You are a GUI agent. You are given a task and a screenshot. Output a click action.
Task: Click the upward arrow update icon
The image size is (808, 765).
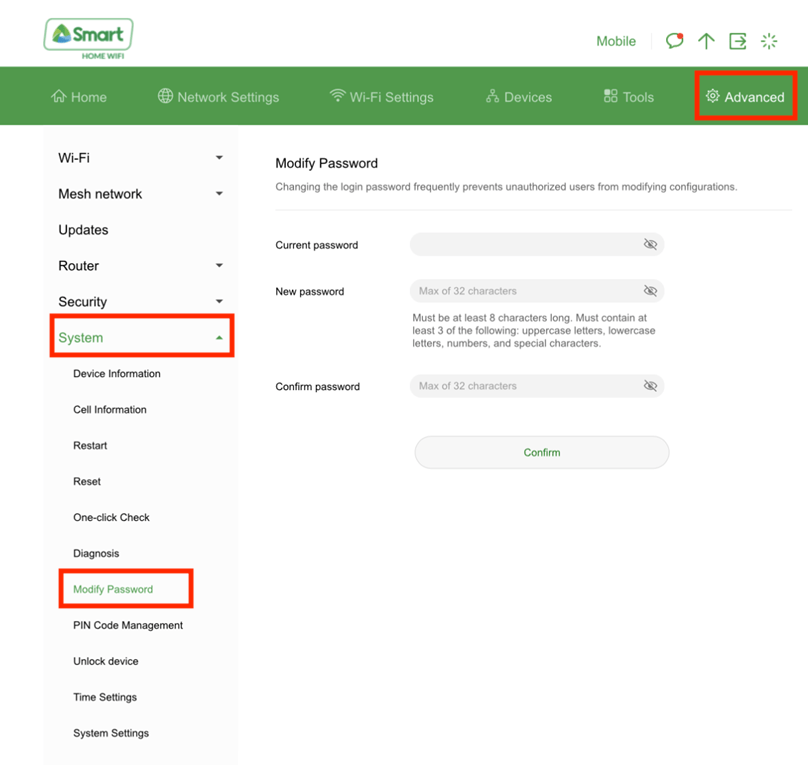[706, 41]
